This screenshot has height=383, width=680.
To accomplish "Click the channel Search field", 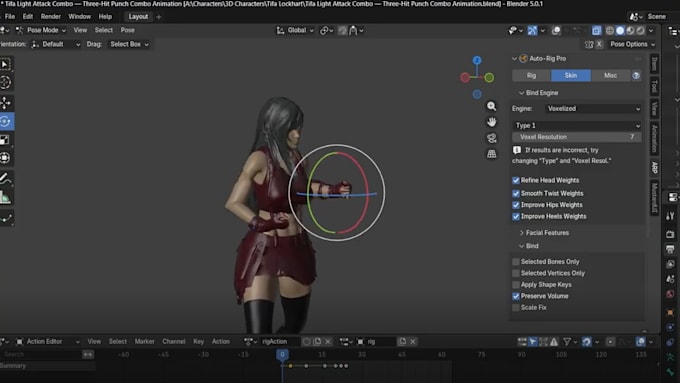I will (x=41, y=355).
